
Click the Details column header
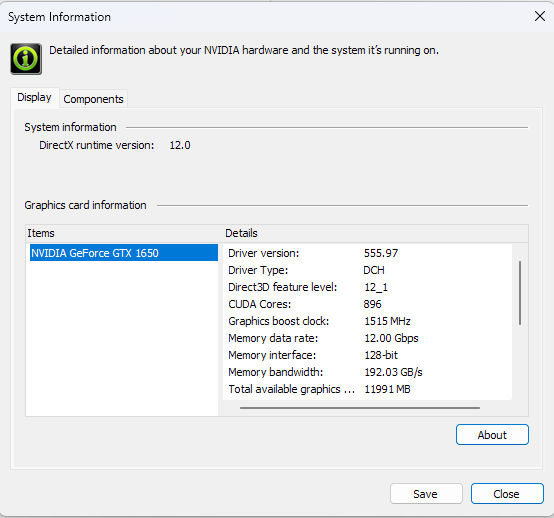pos(376,233)
